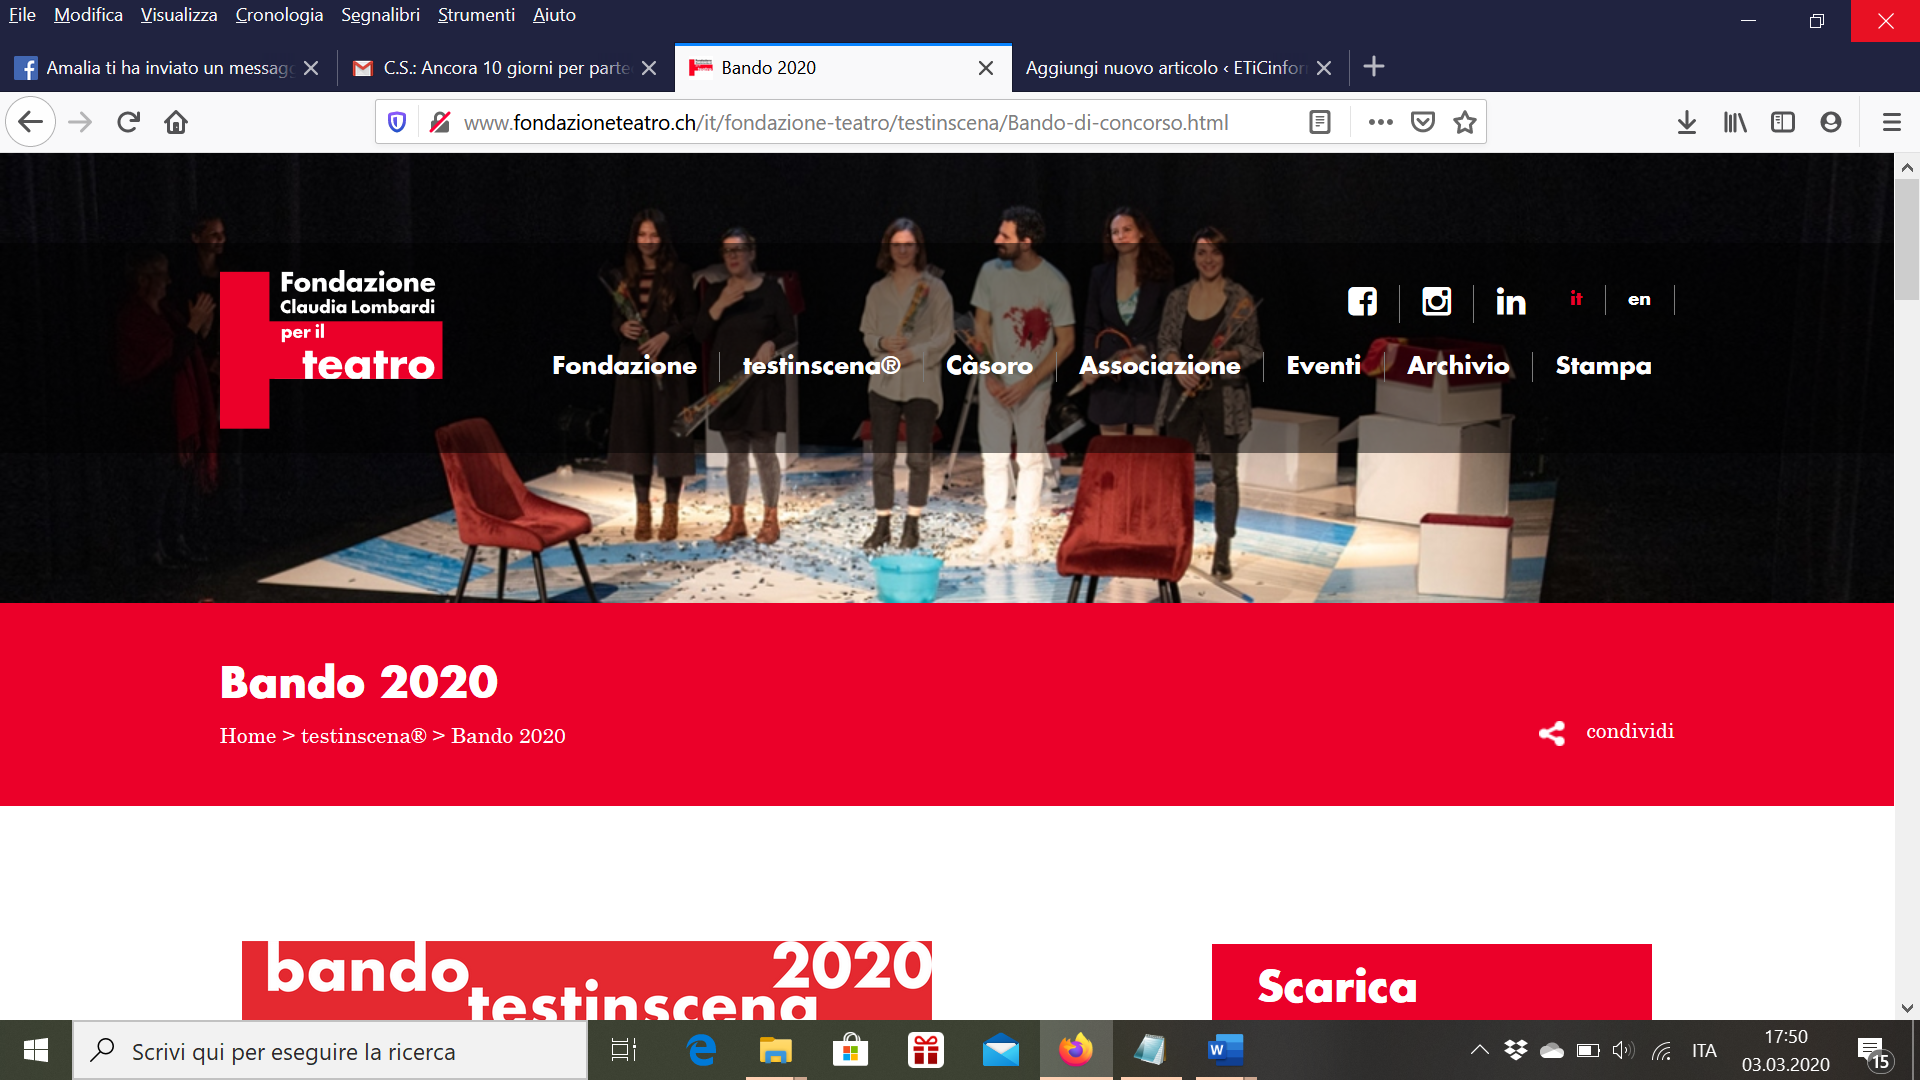Viewport: 1920px width, 1080px height.
Task: Go to the Associazione section
Action: pos(1159,366)
